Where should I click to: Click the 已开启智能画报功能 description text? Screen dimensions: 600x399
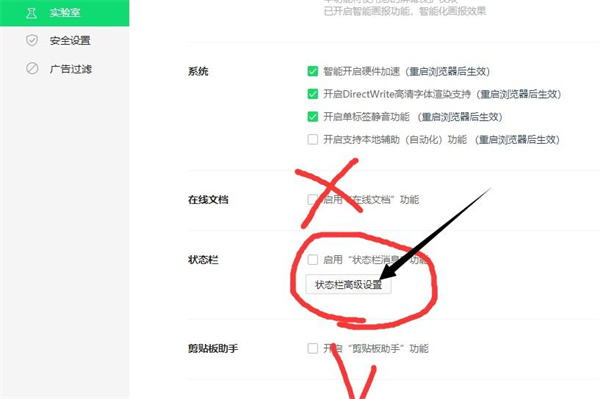pyautogui.click(x=405, y=11)
